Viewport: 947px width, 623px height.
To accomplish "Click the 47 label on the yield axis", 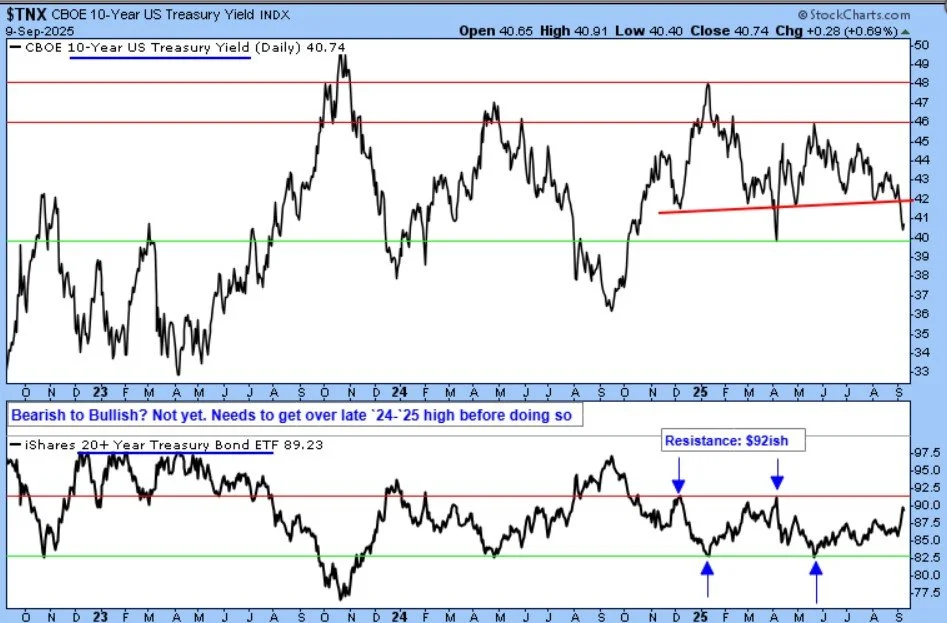I will 921,103.
